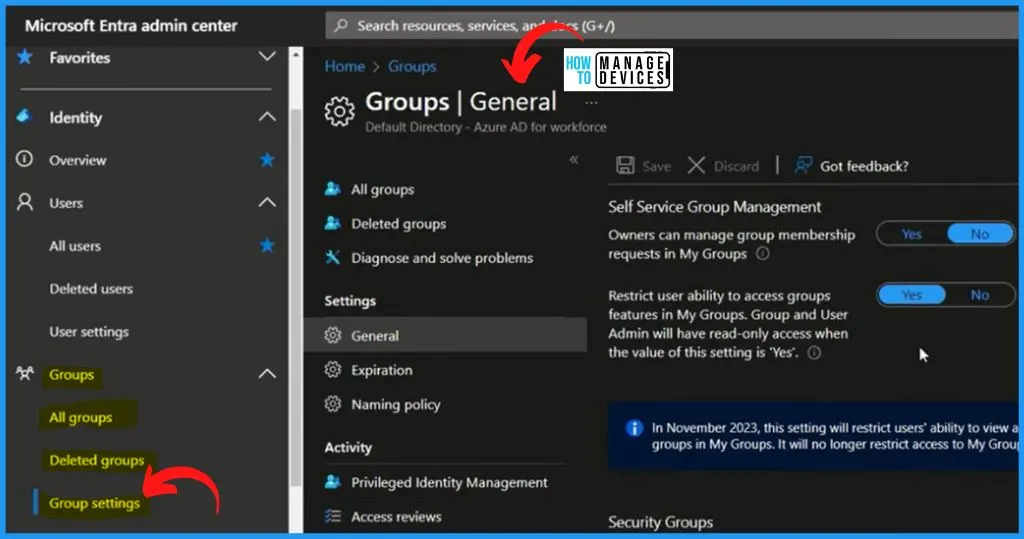This screenshot has height=539, width=1024.
Task: Open Diagnose and solve problems
Action: click(x=442, y=258)
